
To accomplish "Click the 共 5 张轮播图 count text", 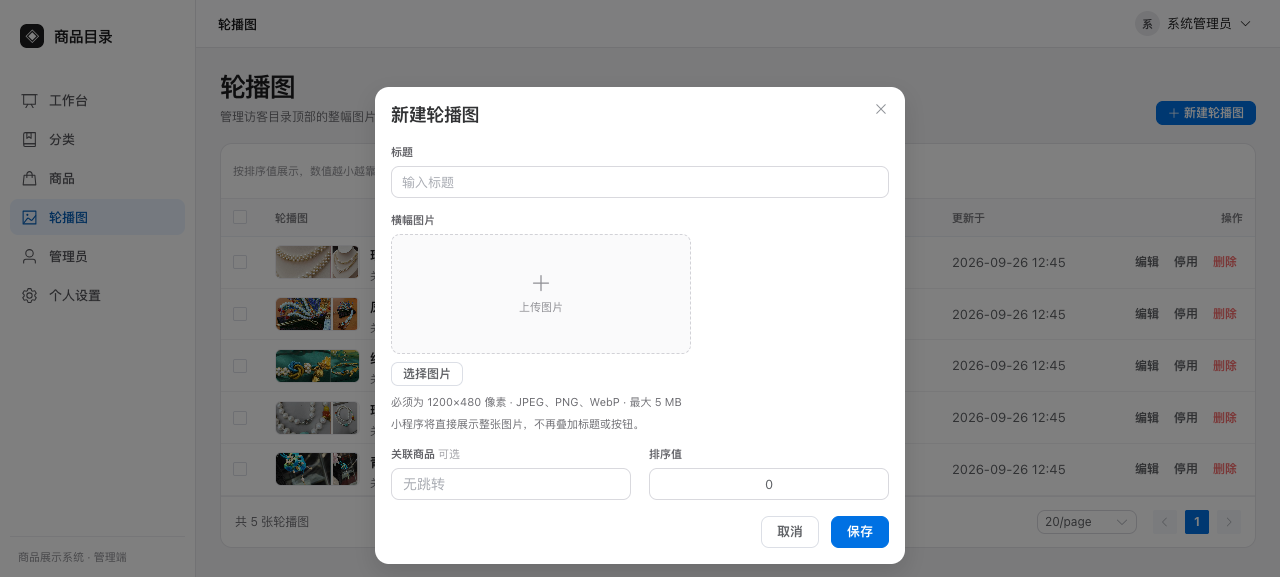I will click(x=272, y=522).
